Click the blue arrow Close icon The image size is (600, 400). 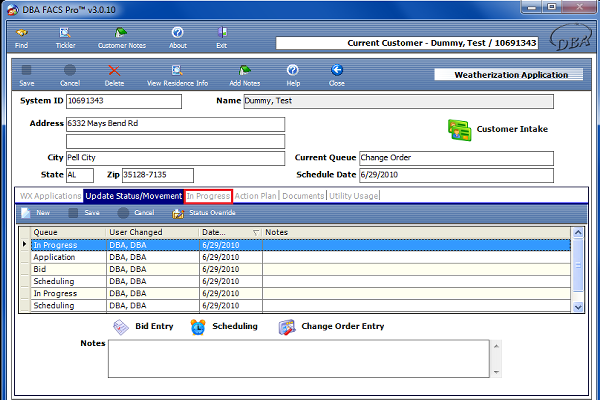click(x=337, y=70)
